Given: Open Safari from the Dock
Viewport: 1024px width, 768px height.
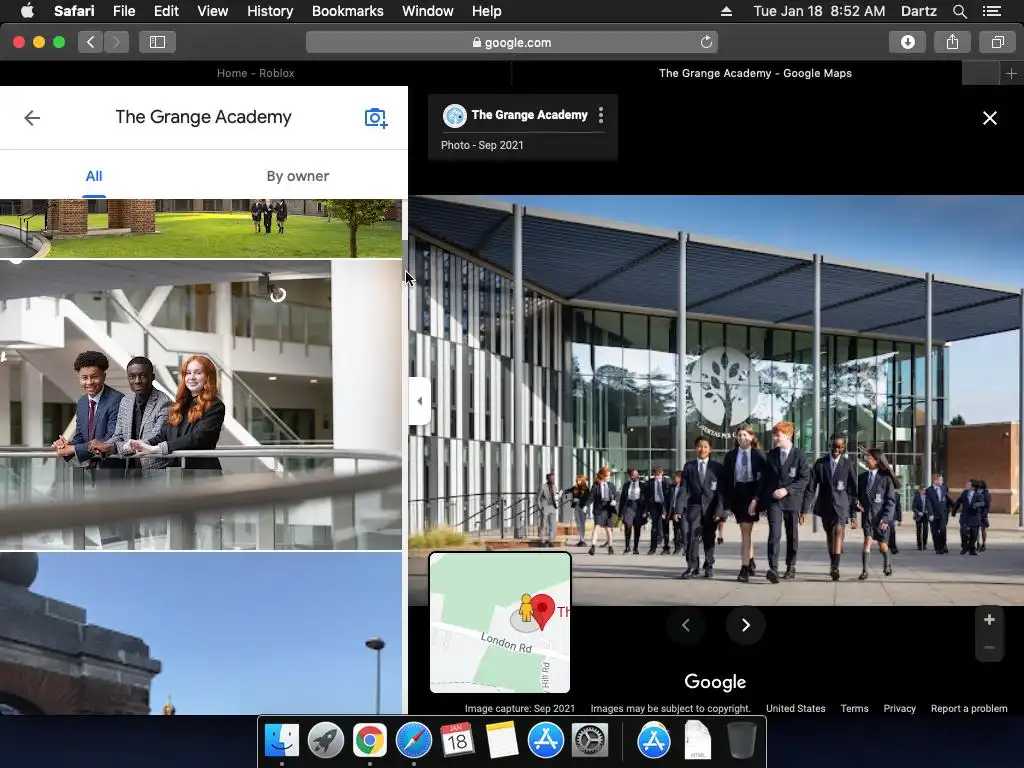Looking at the screenshot, I should tap(413, 740).
